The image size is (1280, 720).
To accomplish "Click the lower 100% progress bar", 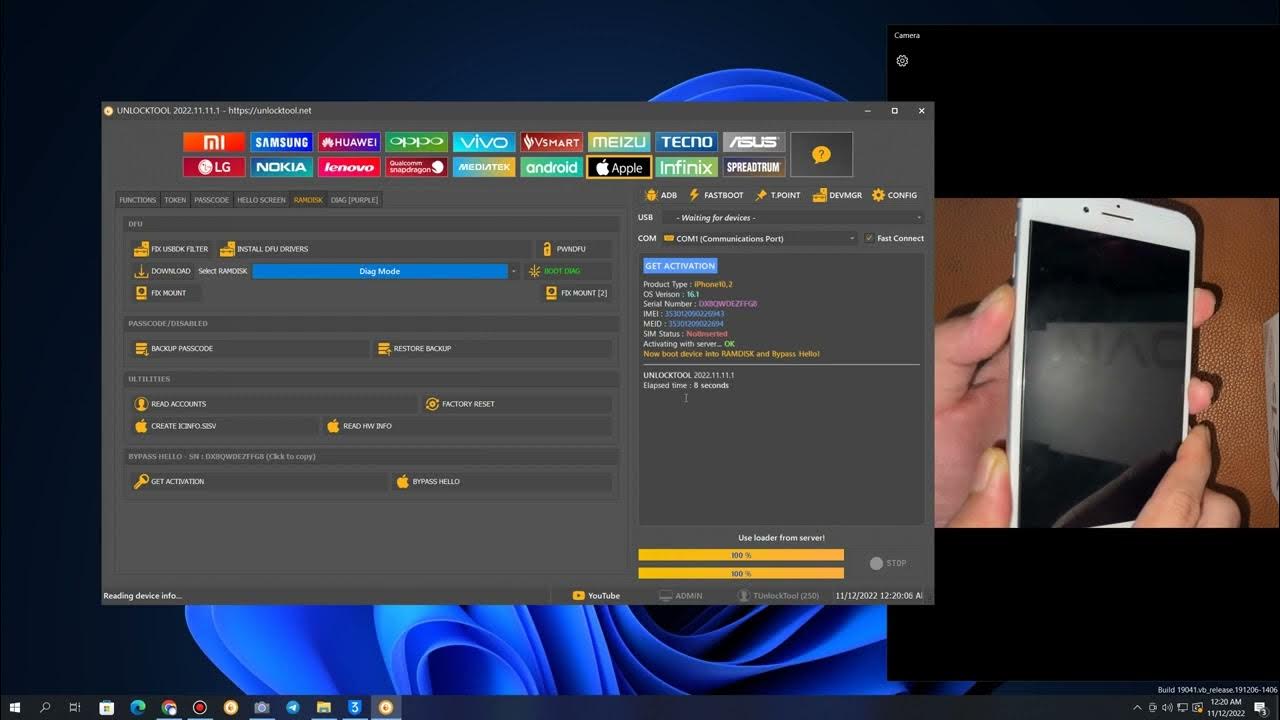I will (741, 574).
